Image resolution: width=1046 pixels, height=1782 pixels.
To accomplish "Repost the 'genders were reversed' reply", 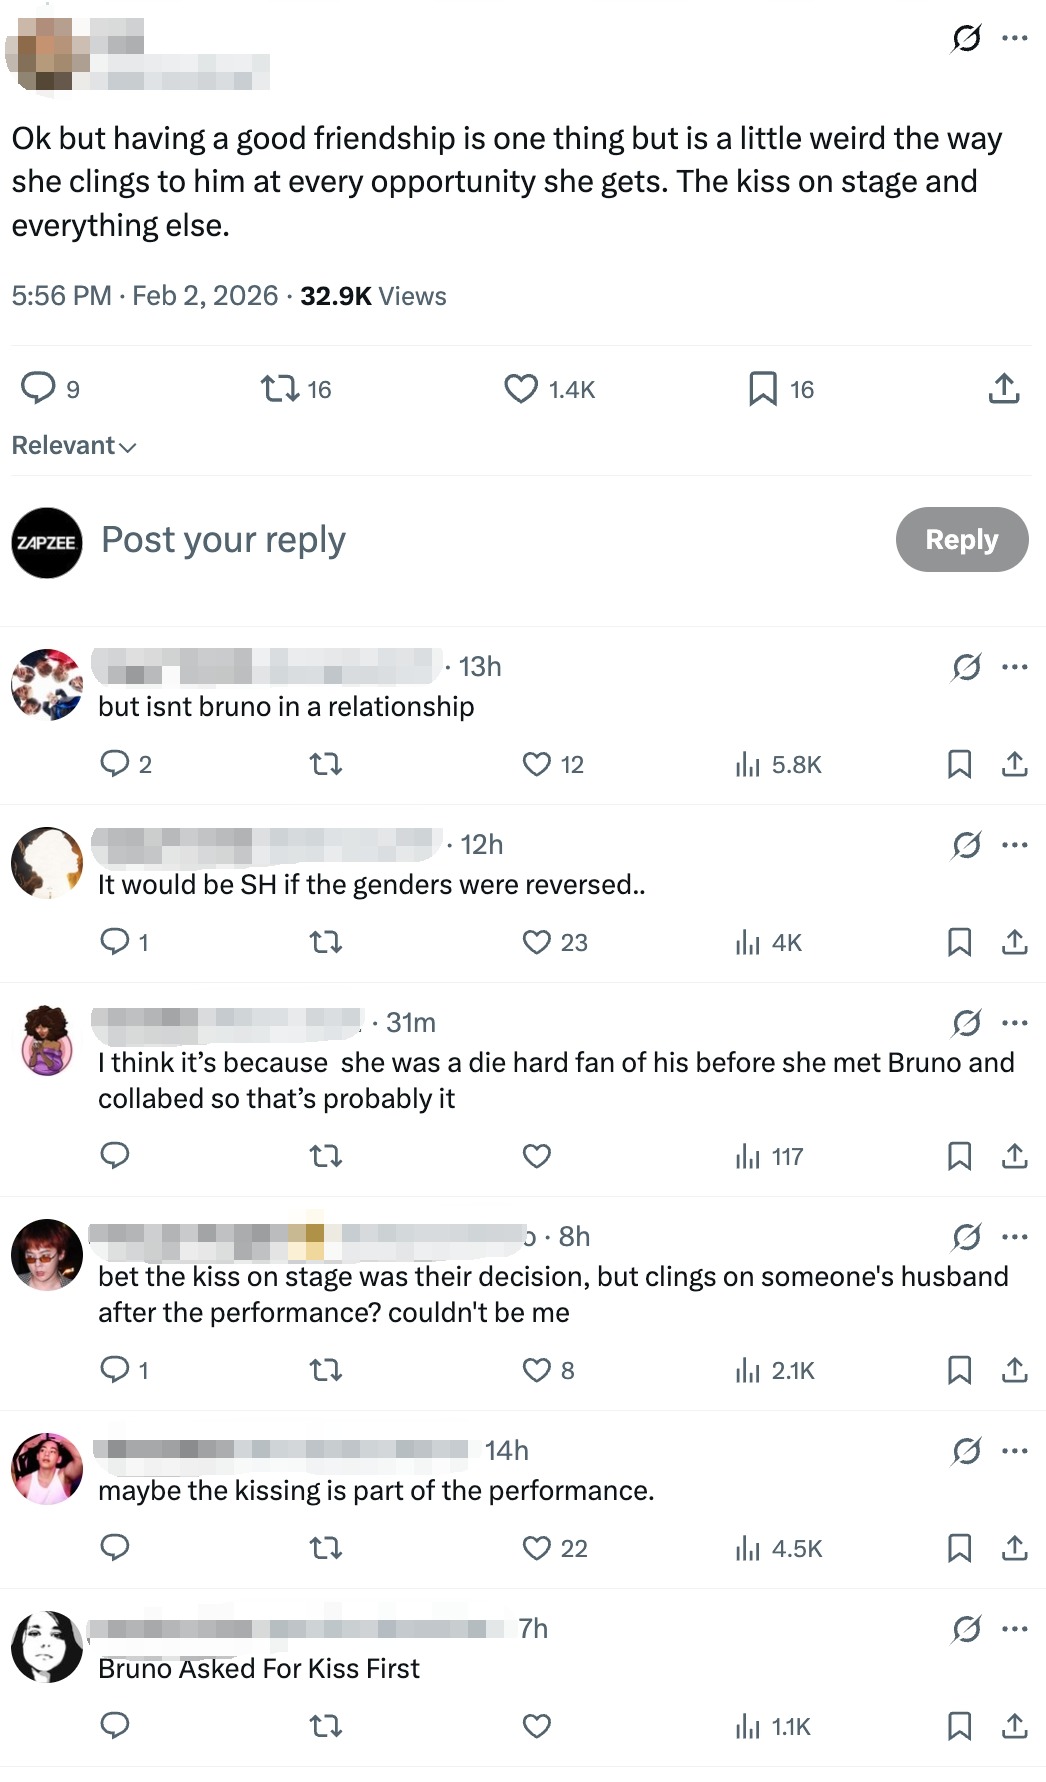I will pos(326,943).
